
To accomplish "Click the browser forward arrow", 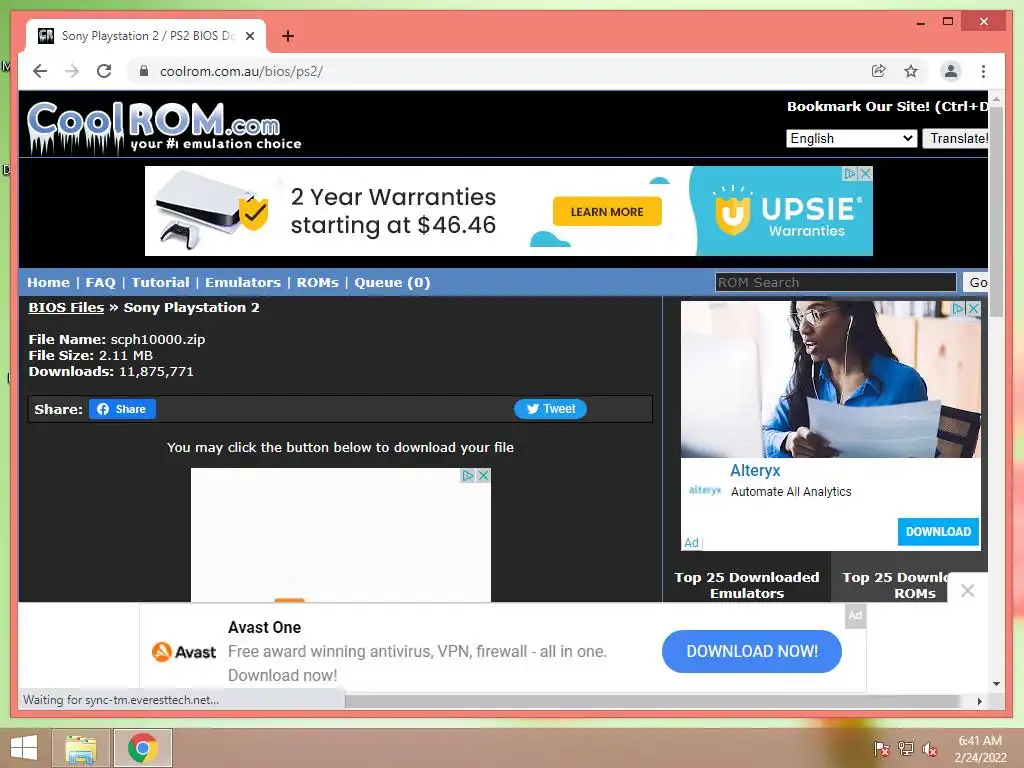I will click(x=72, y=71).
